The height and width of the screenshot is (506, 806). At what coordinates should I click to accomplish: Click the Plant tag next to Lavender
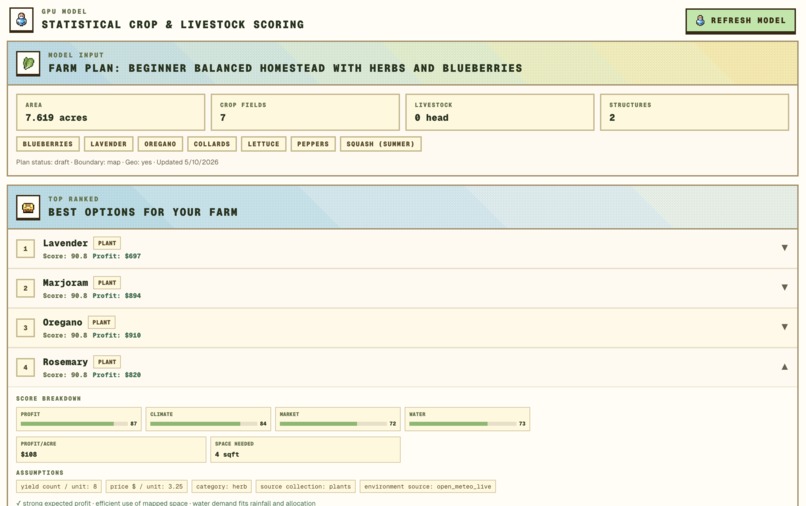point(107,243)
